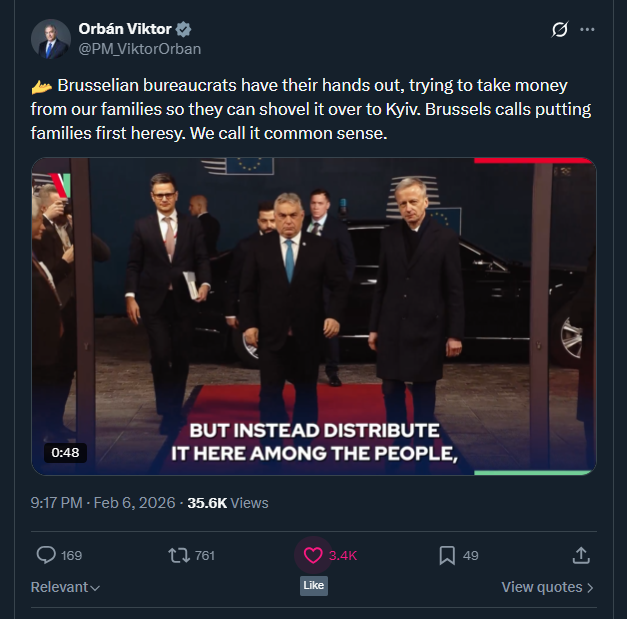This screenshot has height=619, width=627.
Task: Open View quotes link
Action: pyautogui.click(x=547, y=587)
